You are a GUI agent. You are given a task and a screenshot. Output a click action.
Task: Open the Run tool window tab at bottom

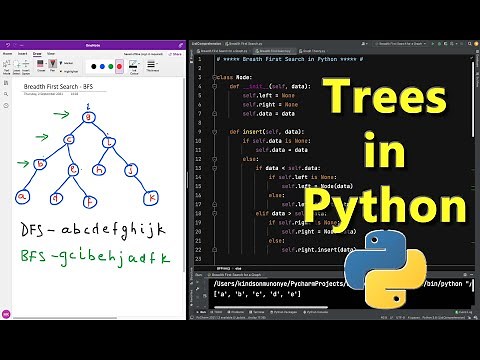[202, 312]
